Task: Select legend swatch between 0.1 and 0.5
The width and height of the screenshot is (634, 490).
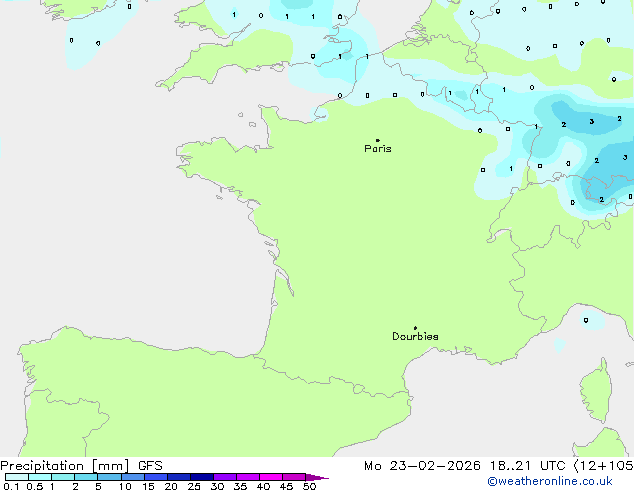Action: 17,477
